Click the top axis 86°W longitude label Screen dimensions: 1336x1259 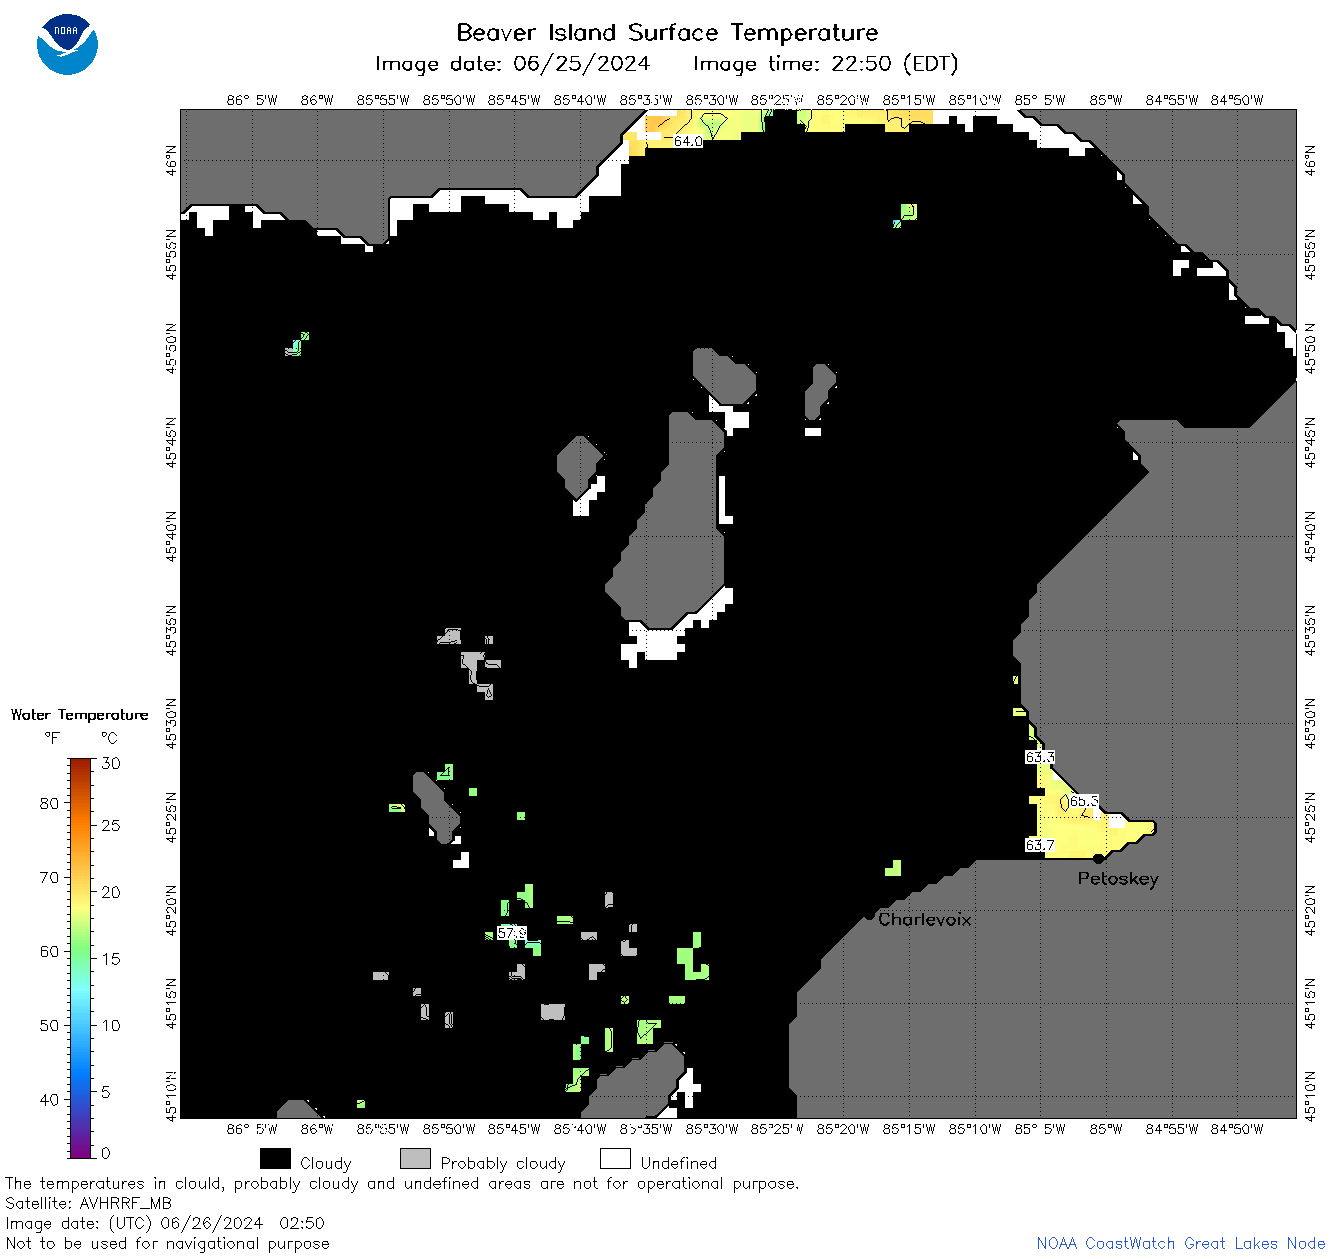click(316, 99)
